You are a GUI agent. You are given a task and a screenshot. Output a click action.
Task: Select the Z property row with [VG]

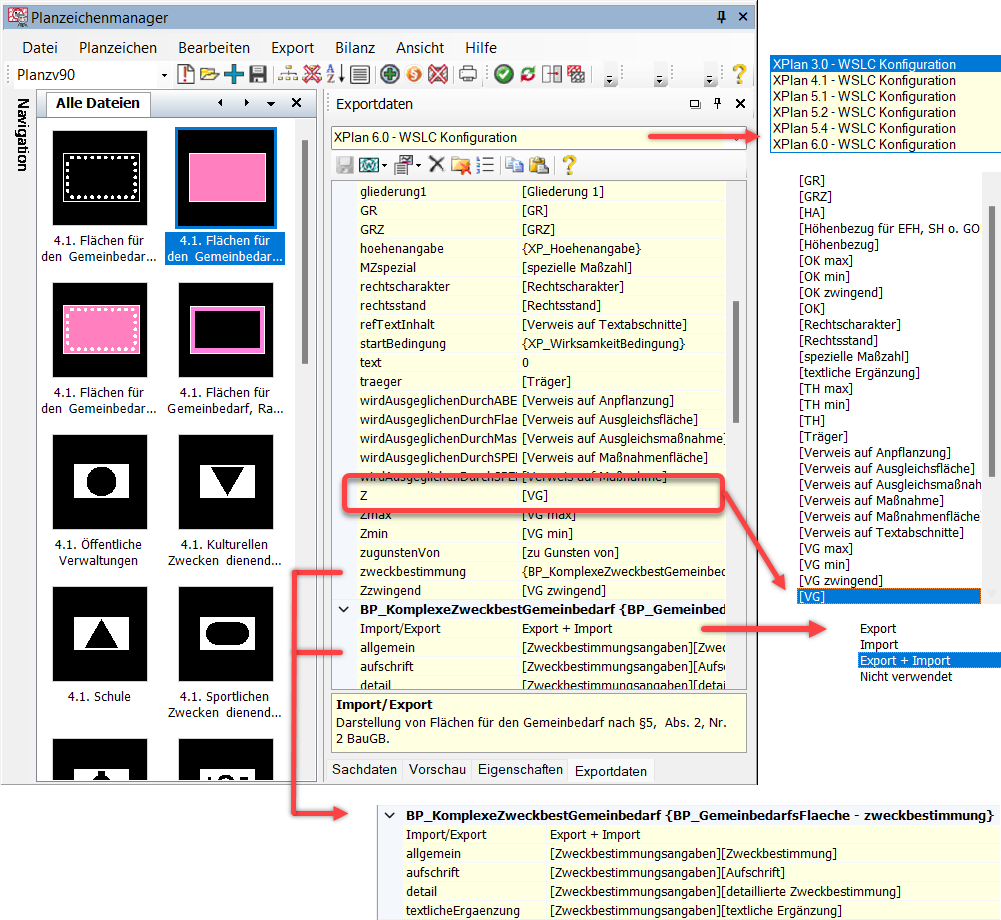click(x=530, y=496)
